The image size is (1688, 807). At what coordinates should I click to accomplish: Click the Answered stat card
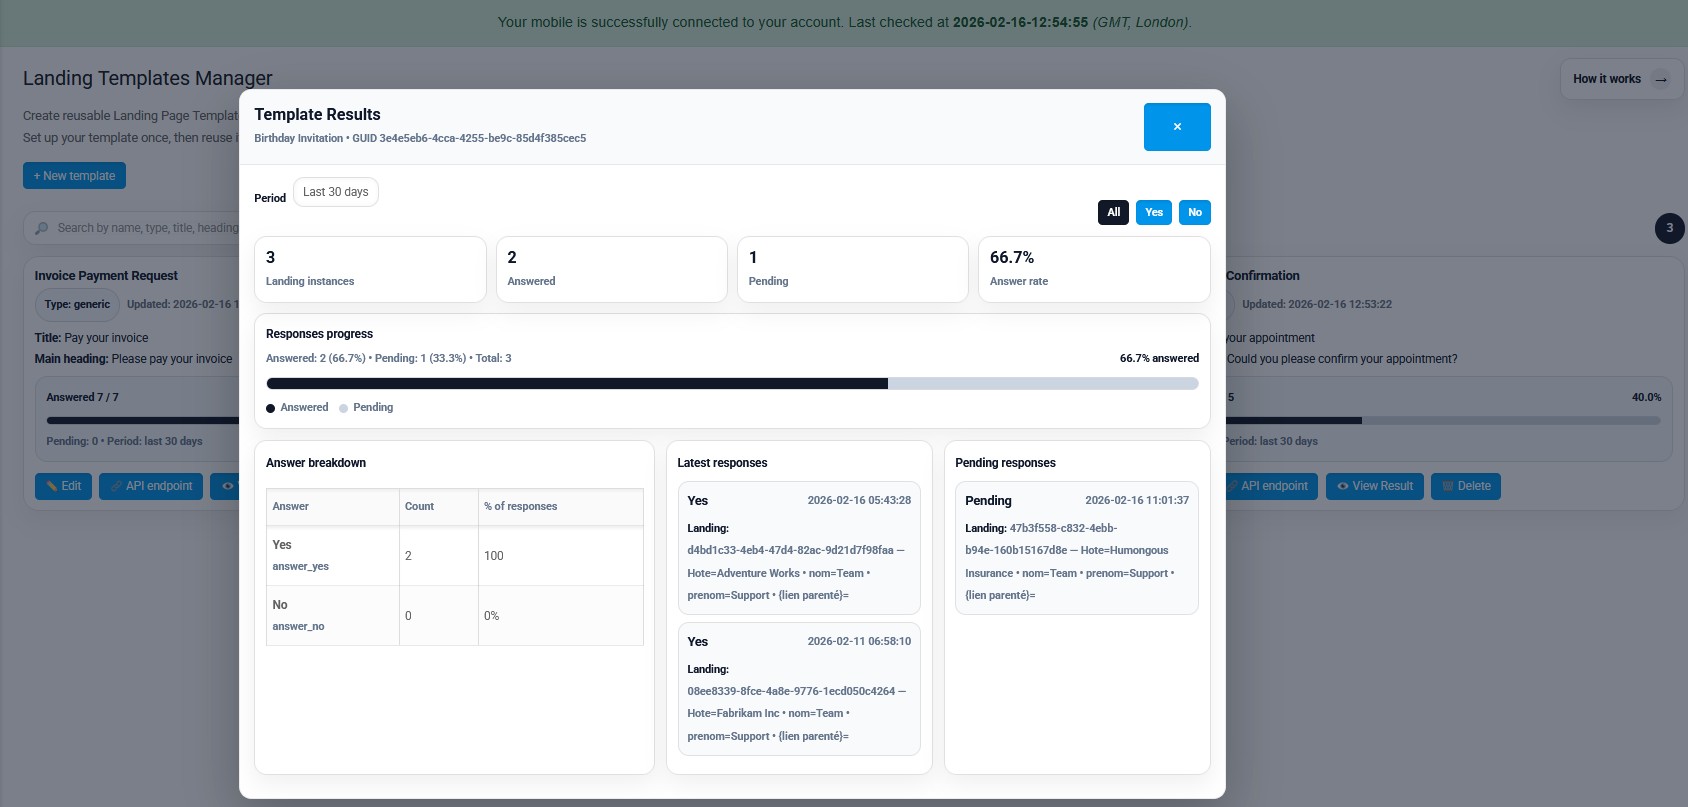[612, 269]
